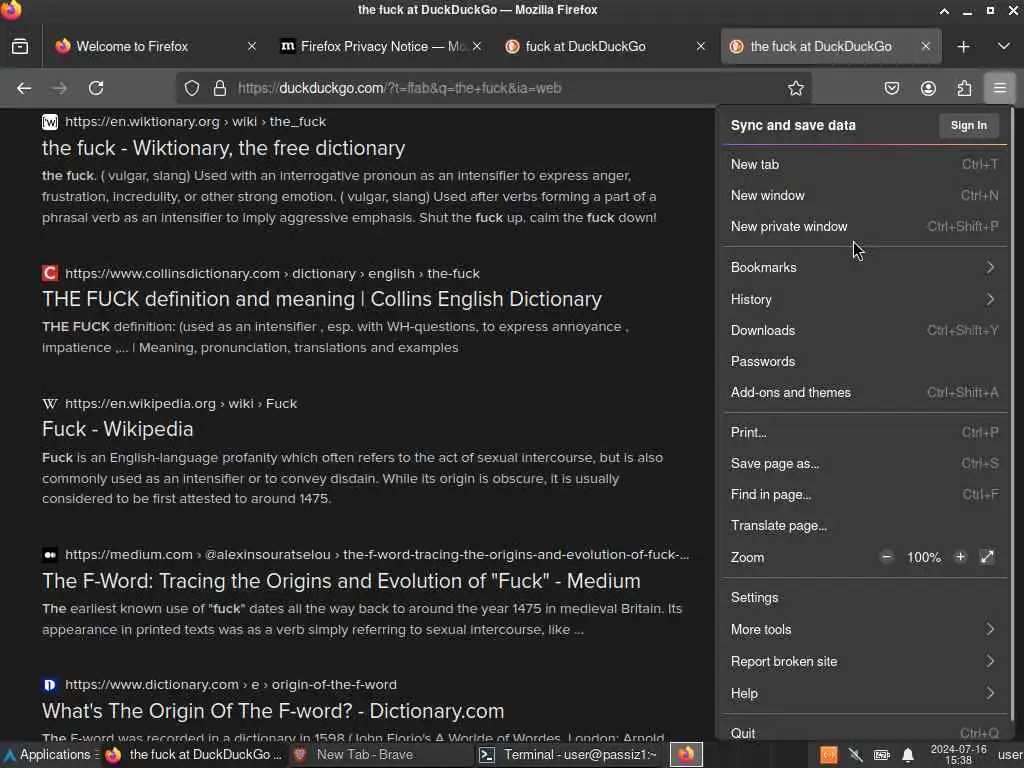Screen dimensions: 1024x768
Task: Click the padlock site info icon
Action: [220, 88]
